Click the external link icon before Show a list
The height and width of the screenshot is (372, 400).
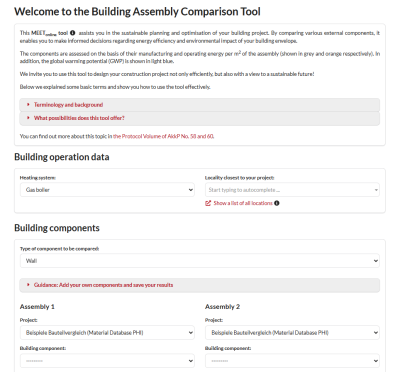[x=208, y=203]
